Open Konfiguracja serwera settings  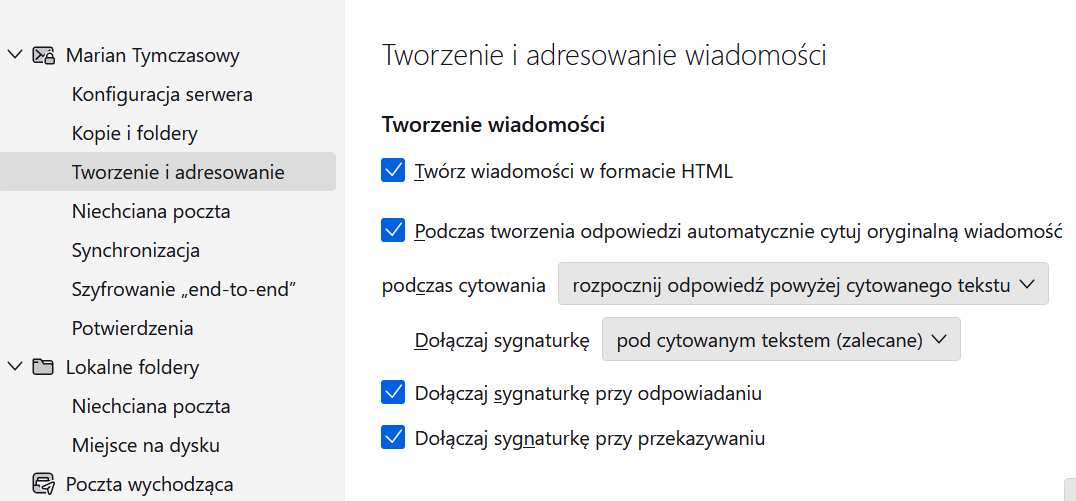click(x=162, y=95)
